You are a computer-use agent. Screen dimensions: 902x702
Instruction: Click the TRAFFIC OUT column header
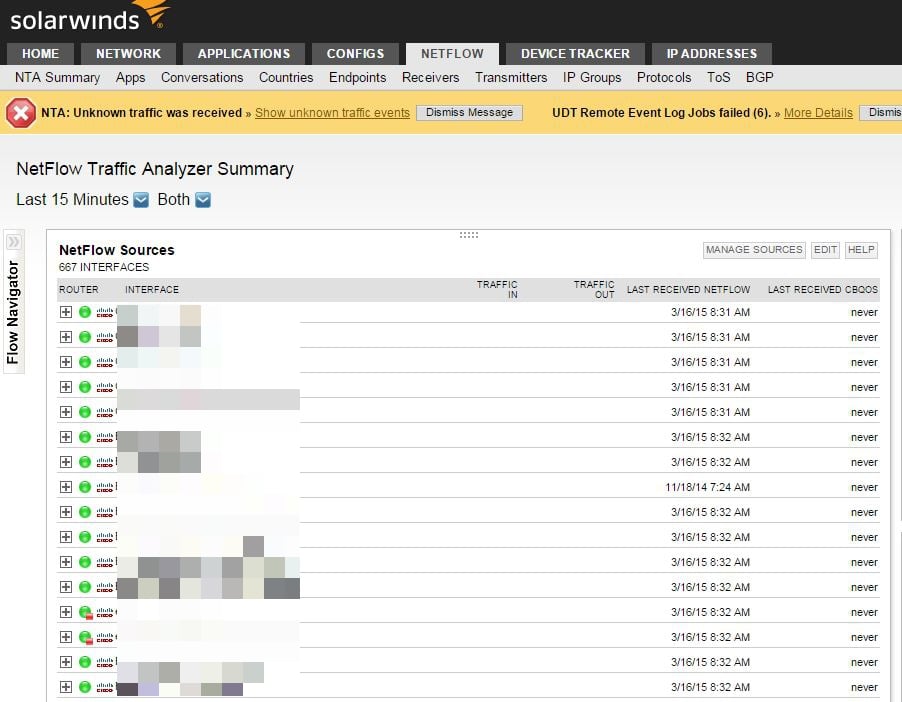click(x=594, y=289)
